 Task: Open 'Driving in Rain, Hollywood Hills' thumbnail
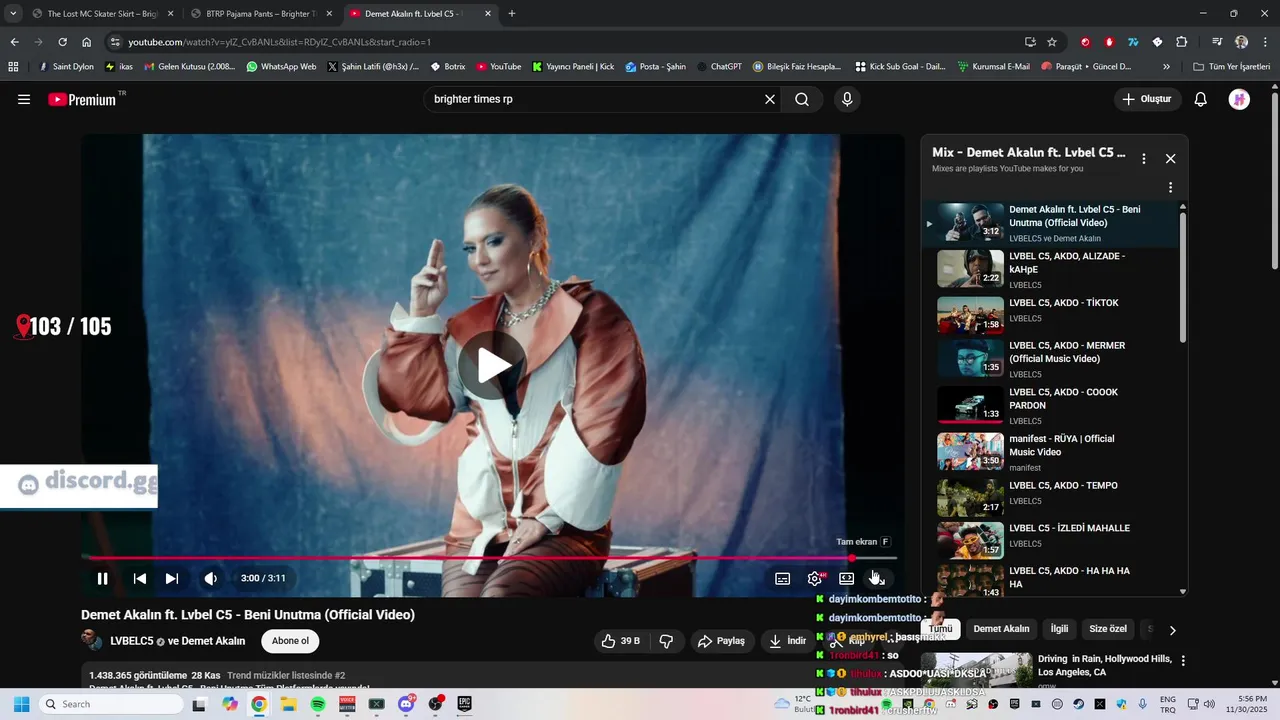coord(977,670)
